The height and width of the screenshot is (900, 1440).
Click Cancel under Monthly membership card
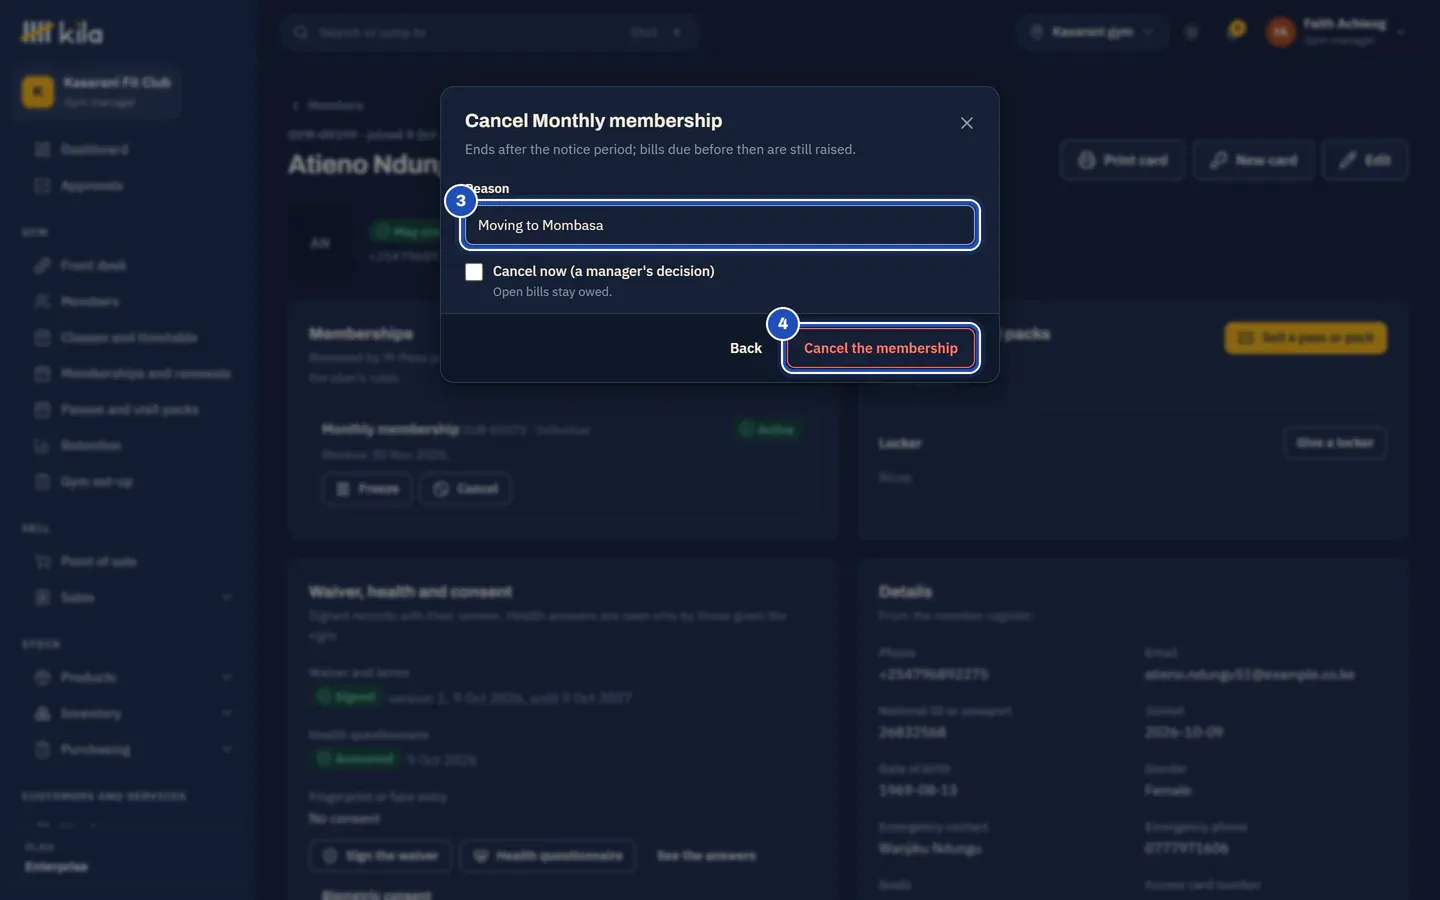(466, 489)
